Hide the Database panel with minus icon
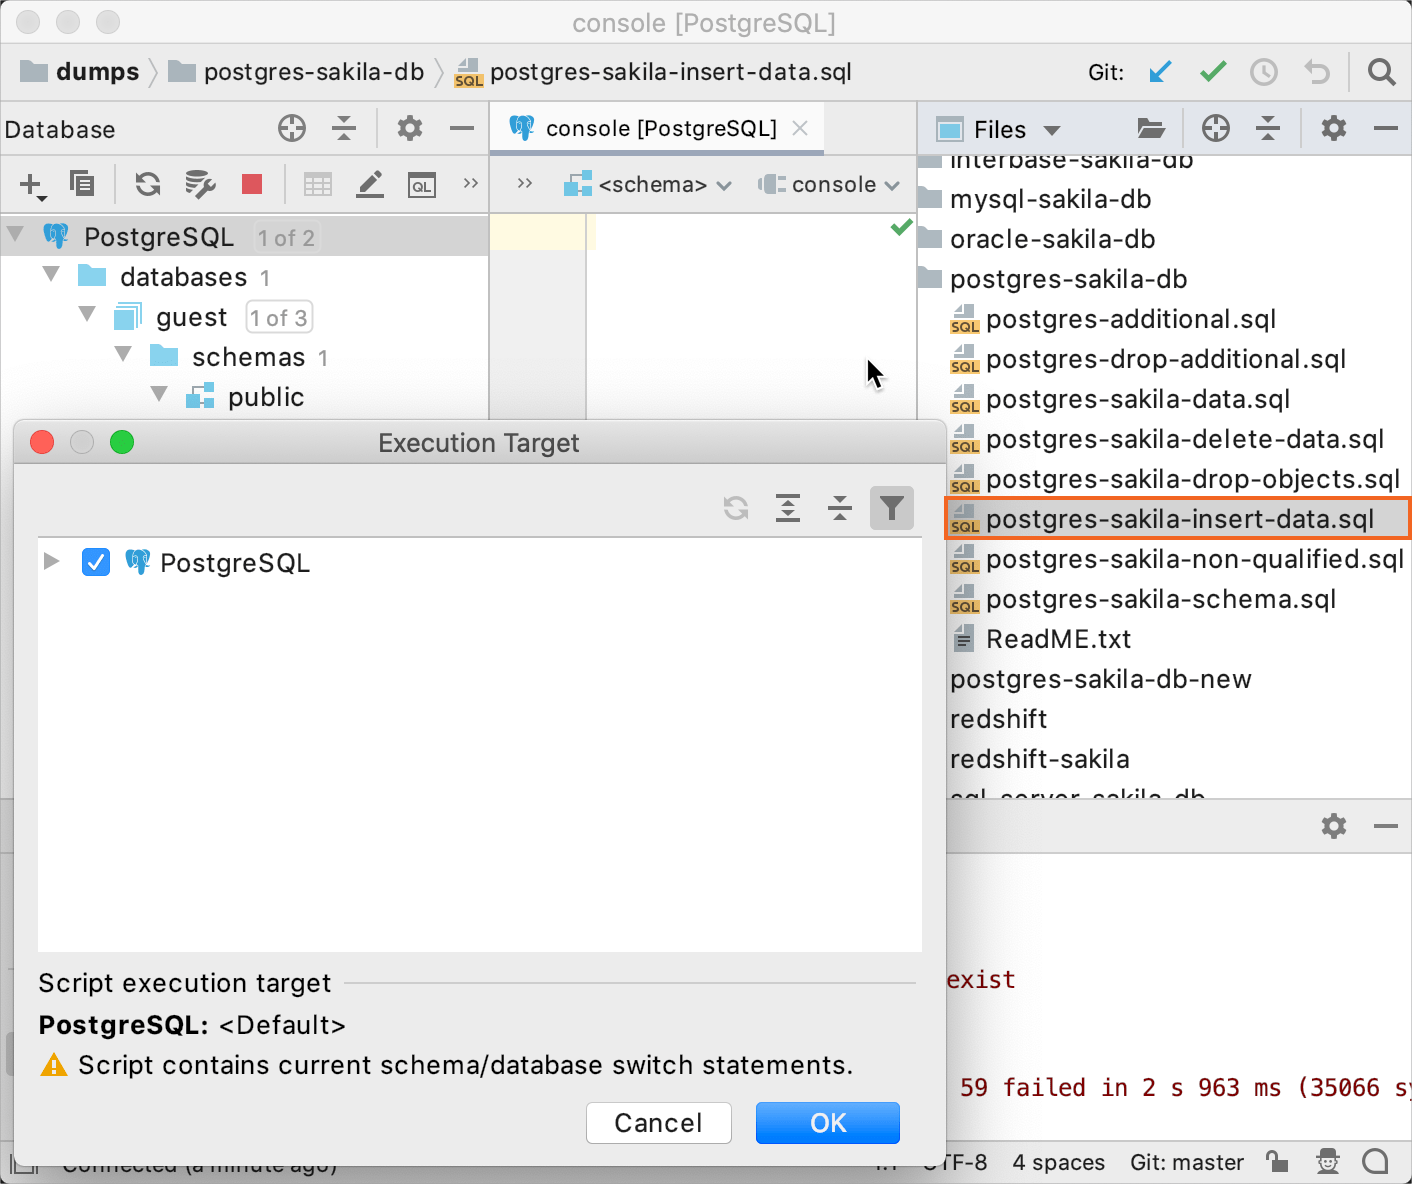This screenshot has height=1184, width=1412. coord(462,128)
